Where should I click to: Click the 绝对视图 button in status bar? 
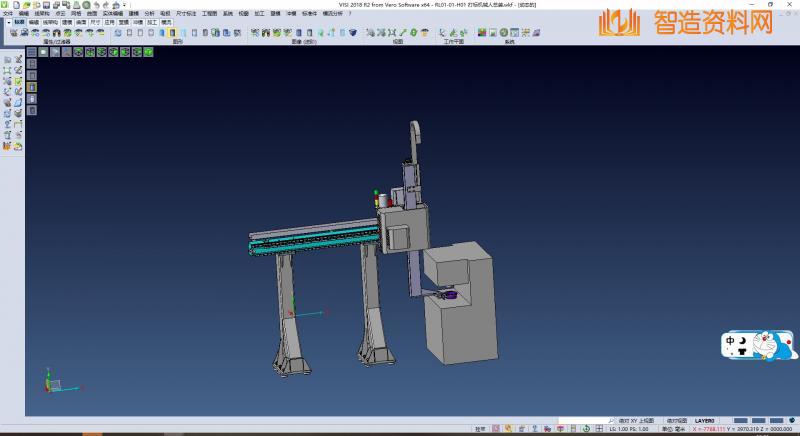point(676,421)
